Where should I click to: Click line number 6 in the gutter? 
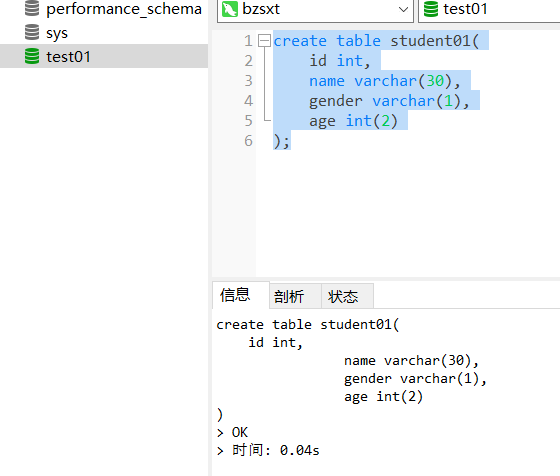click(x=248, y=141)
